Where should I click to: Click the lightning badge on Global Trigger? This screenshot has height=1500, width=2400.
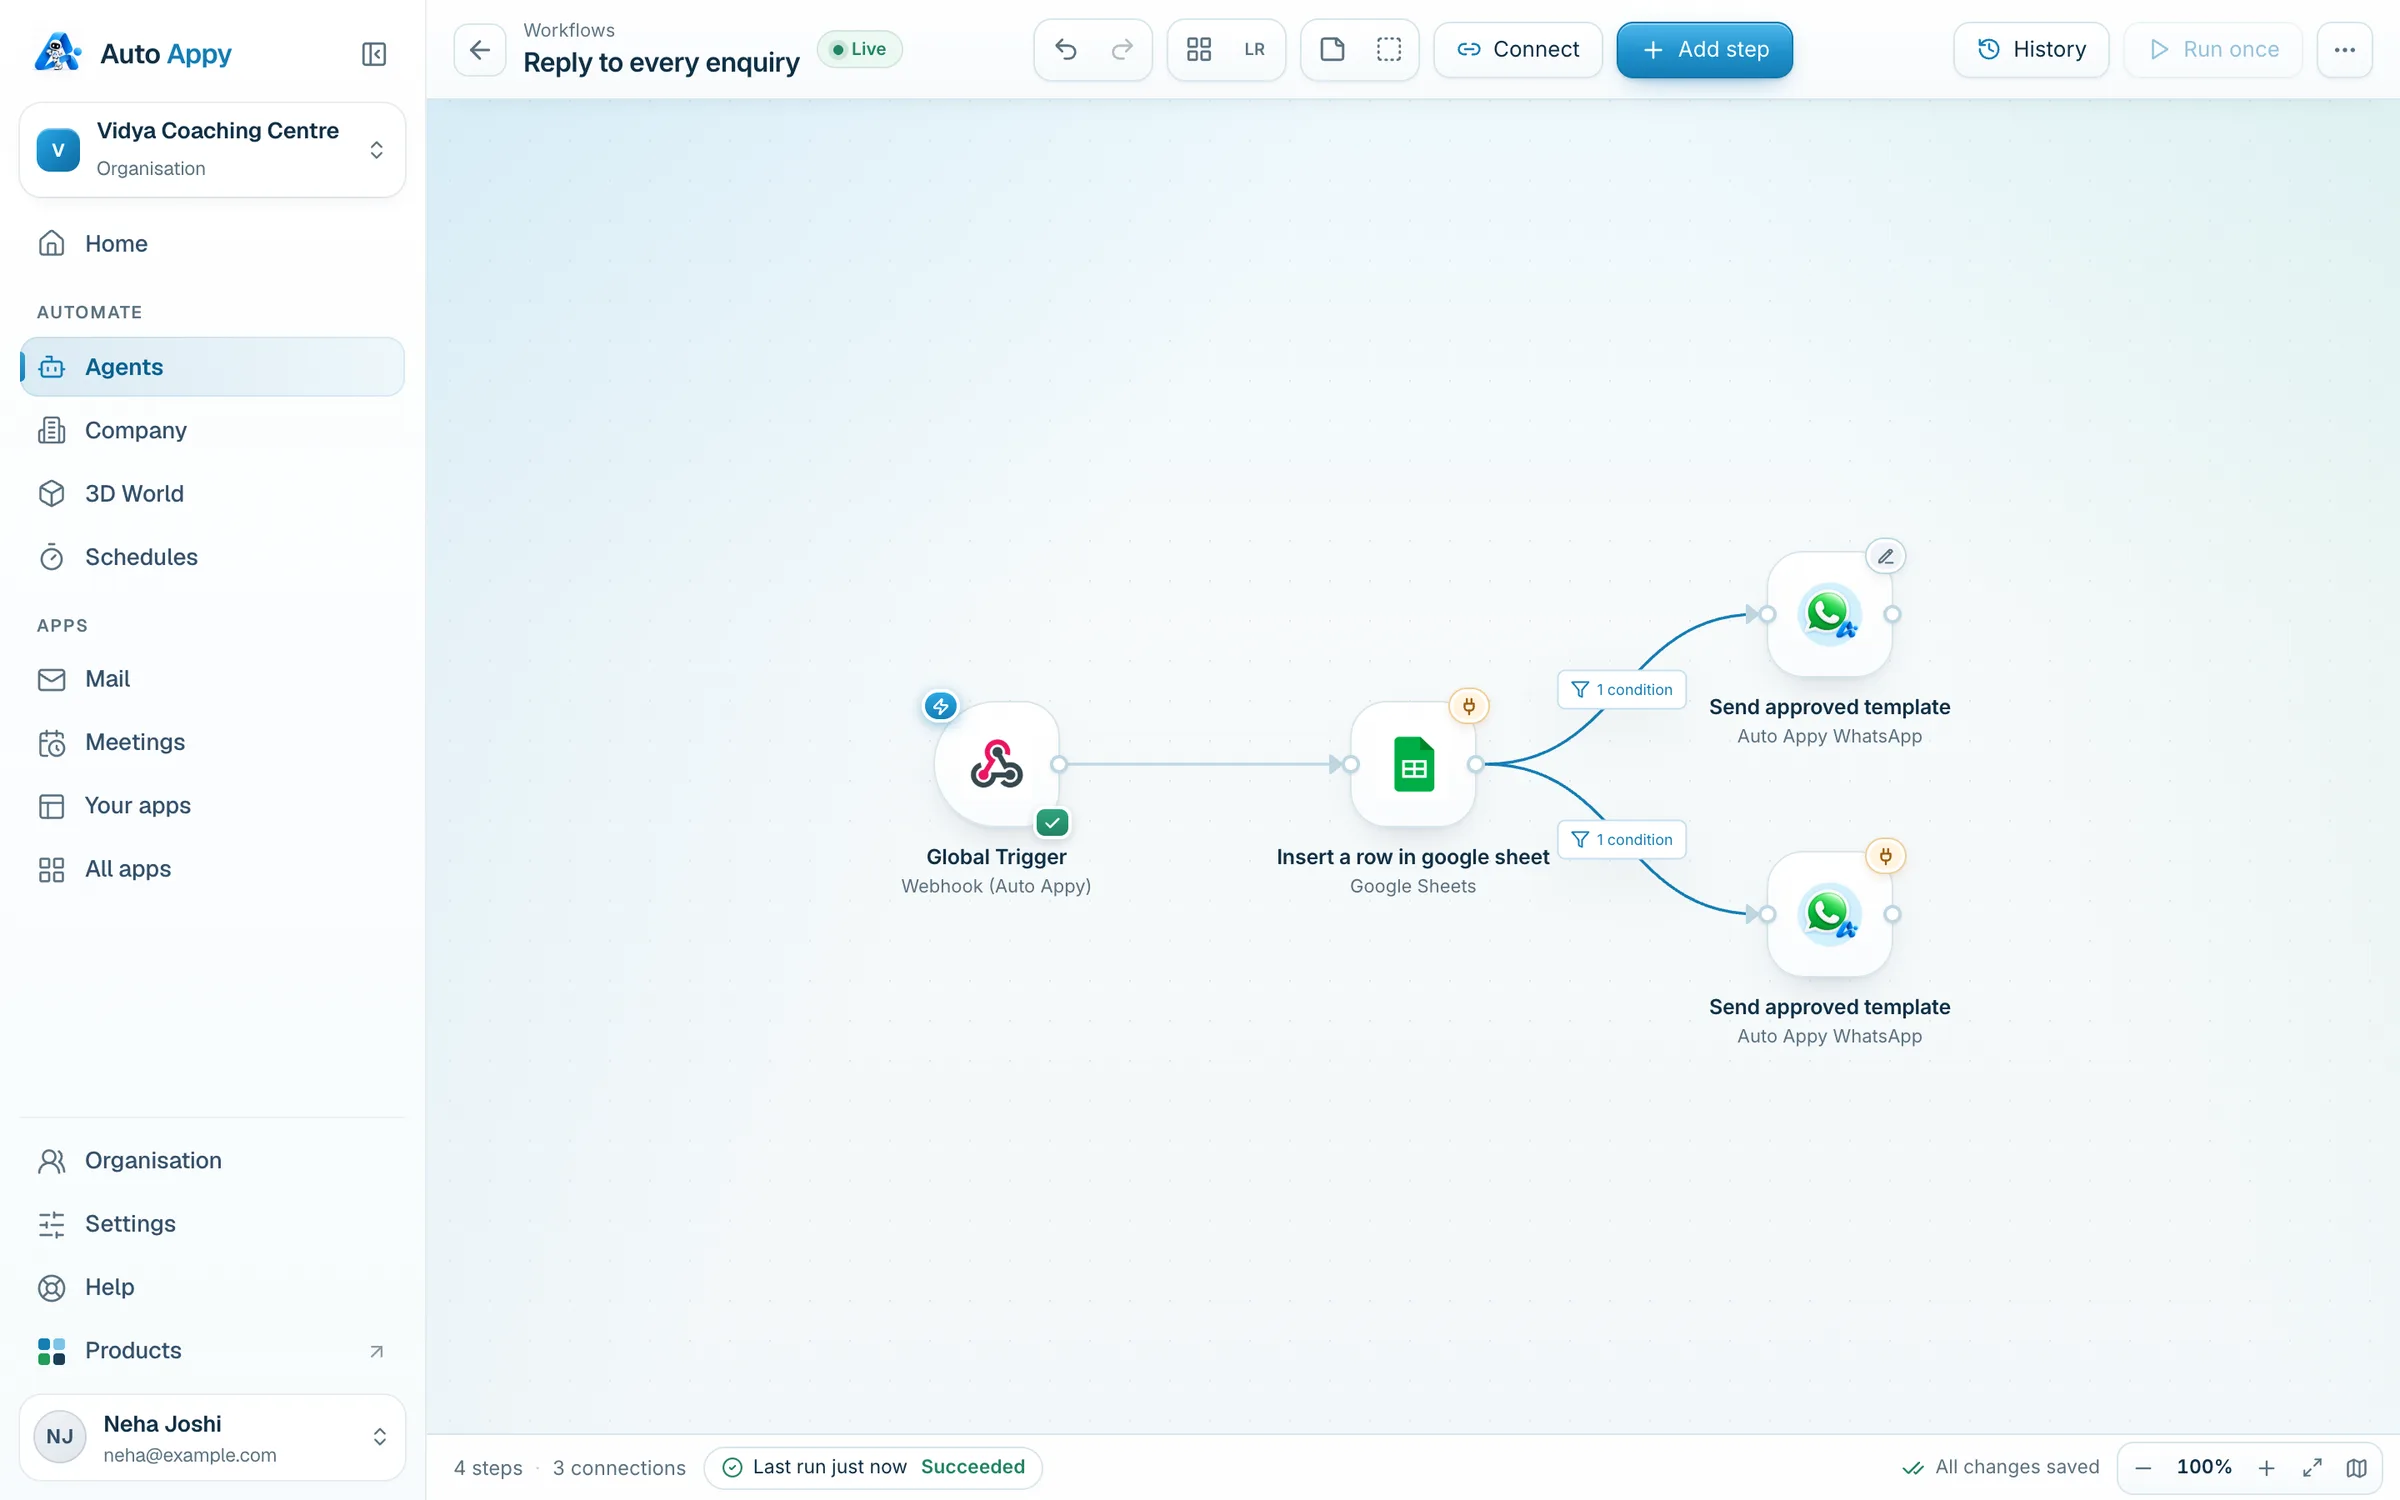pos(941,707)
